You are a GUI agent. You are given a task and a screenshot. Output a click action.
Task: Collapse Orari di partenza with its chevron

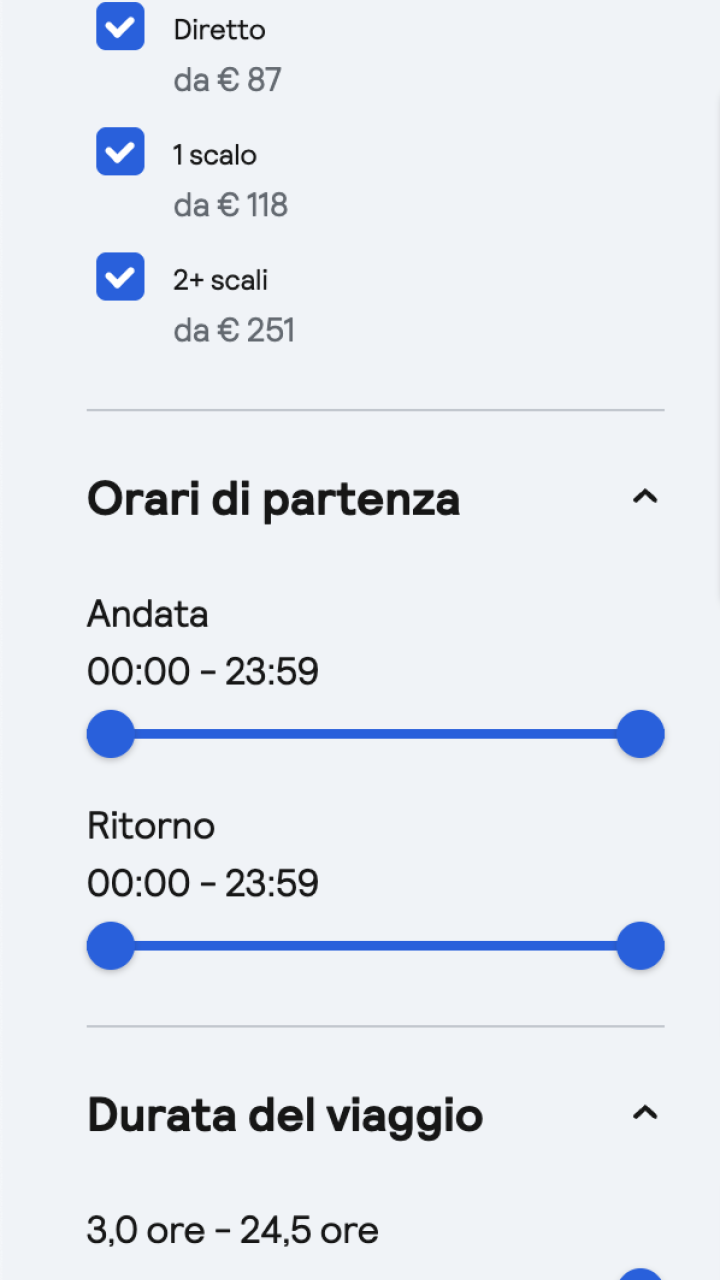click(646, 497)
